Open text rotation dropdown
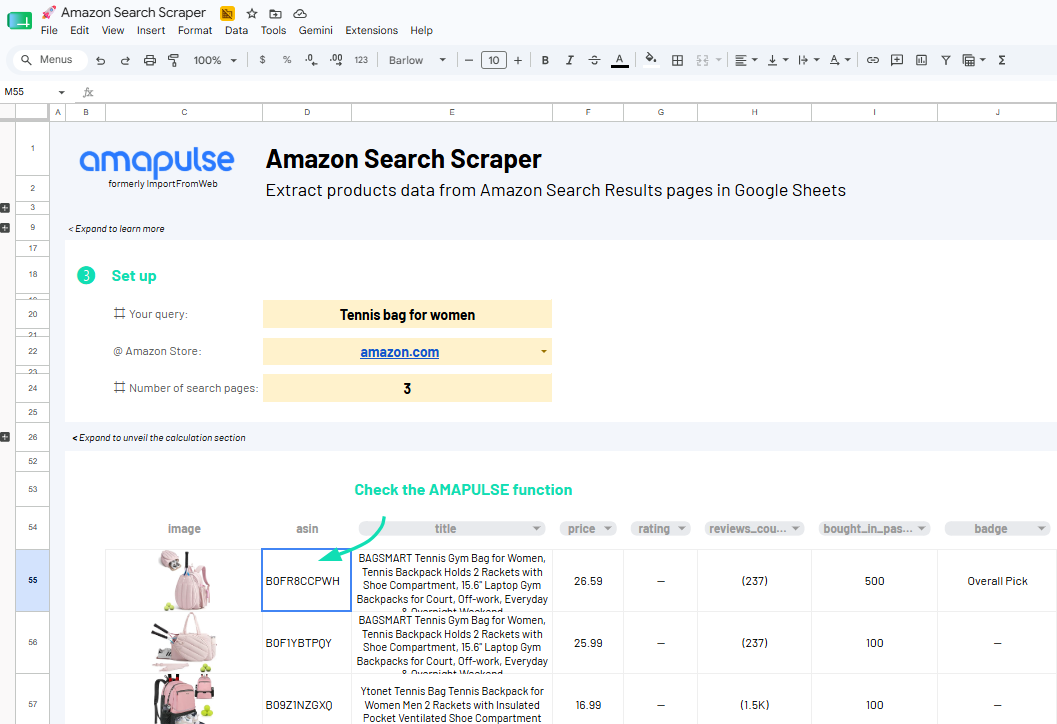Viewport: 1057px width, 724px height. click(840, 60)
